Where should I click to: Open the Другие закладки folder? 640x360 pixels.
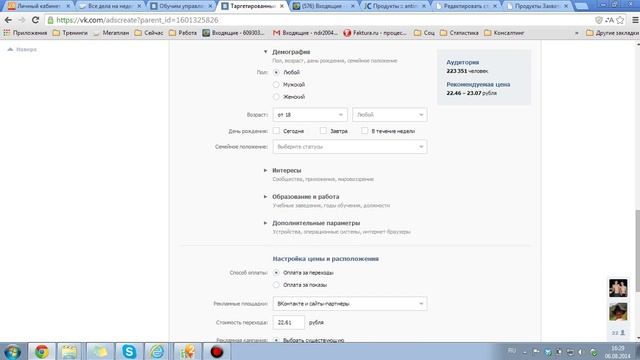pyautogui.click(x=612, y=33)
